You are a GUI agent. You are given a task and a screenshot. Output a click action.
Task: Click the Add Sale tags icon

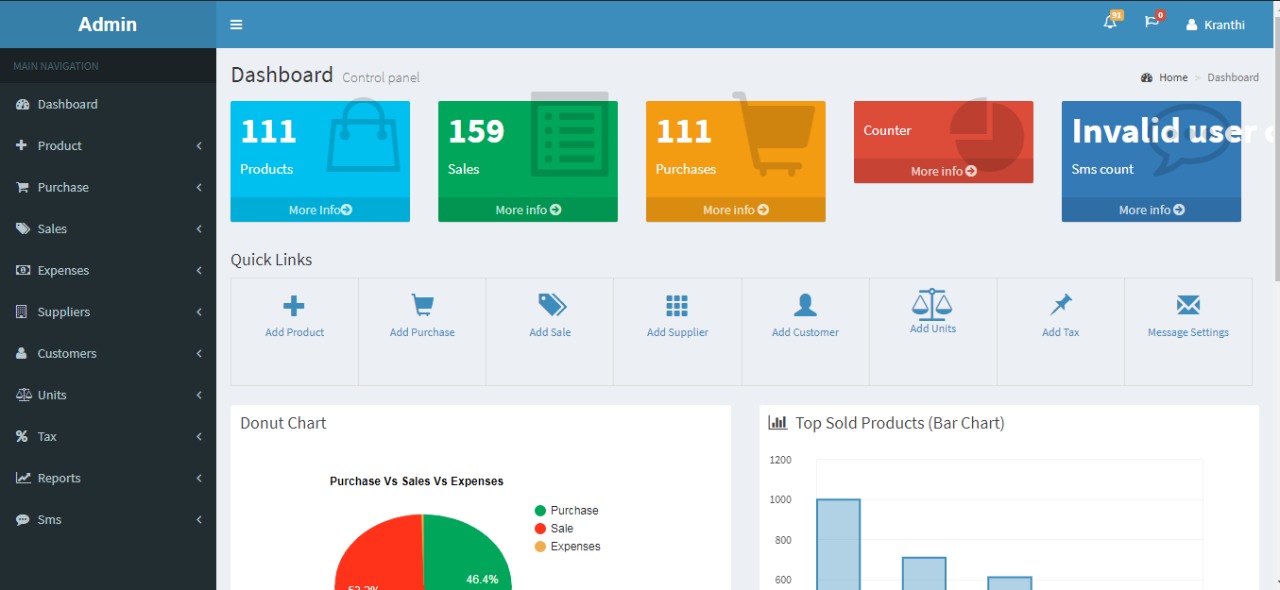[551, 305]
